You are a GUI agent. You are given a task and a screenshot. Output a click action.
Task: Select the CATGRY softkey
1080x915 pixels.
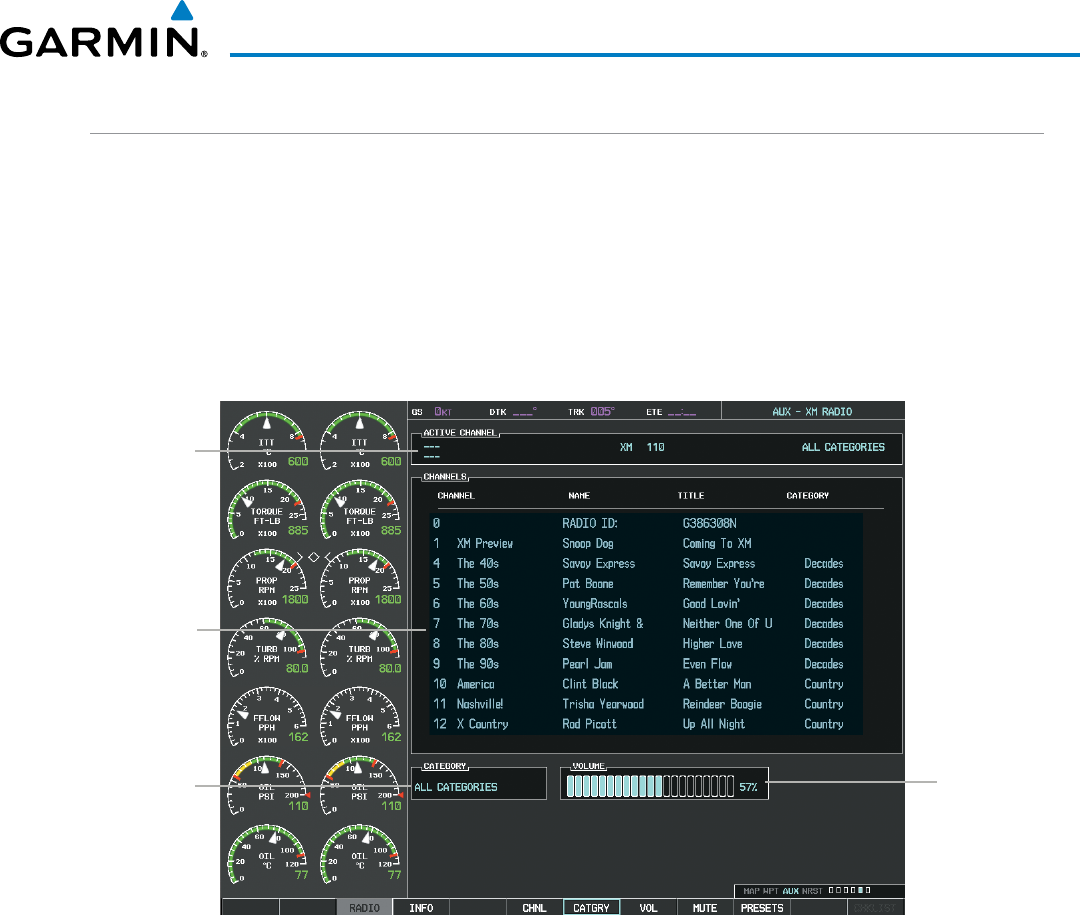point(591,907)
